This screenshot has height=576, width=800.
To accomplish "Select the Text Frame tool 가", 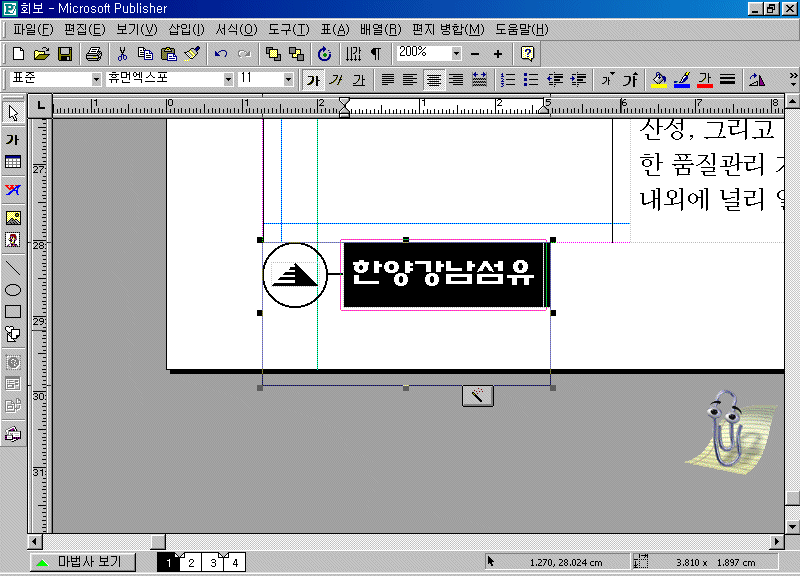I will pos(13,139).
